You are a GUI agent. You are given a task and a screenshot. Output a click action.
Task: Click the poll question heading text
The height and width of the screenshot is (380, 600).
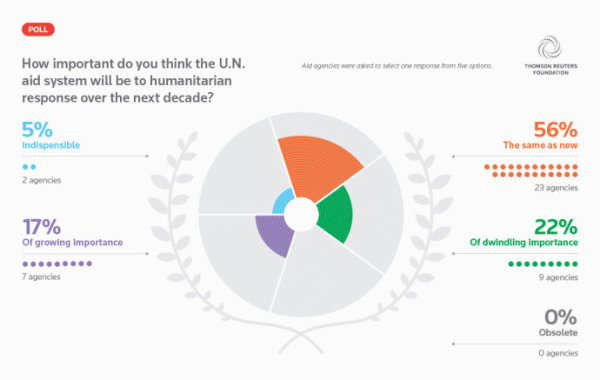click(134, 80)
